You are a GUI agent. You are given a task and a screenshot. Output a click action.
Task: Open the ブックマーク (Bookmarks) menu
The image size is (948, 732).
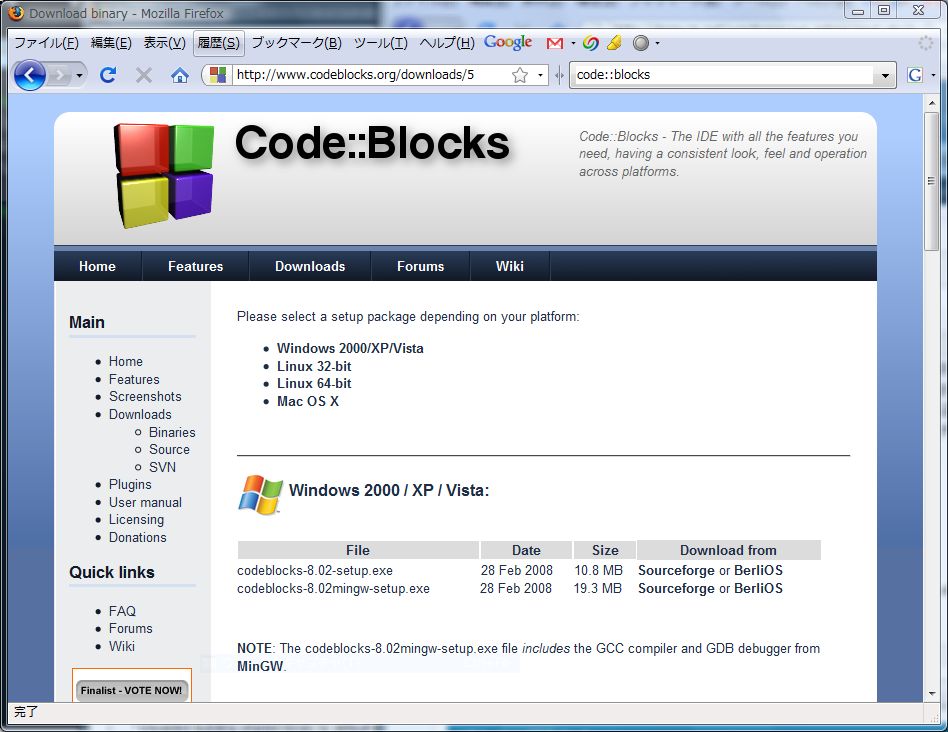[x=296, y=43]
